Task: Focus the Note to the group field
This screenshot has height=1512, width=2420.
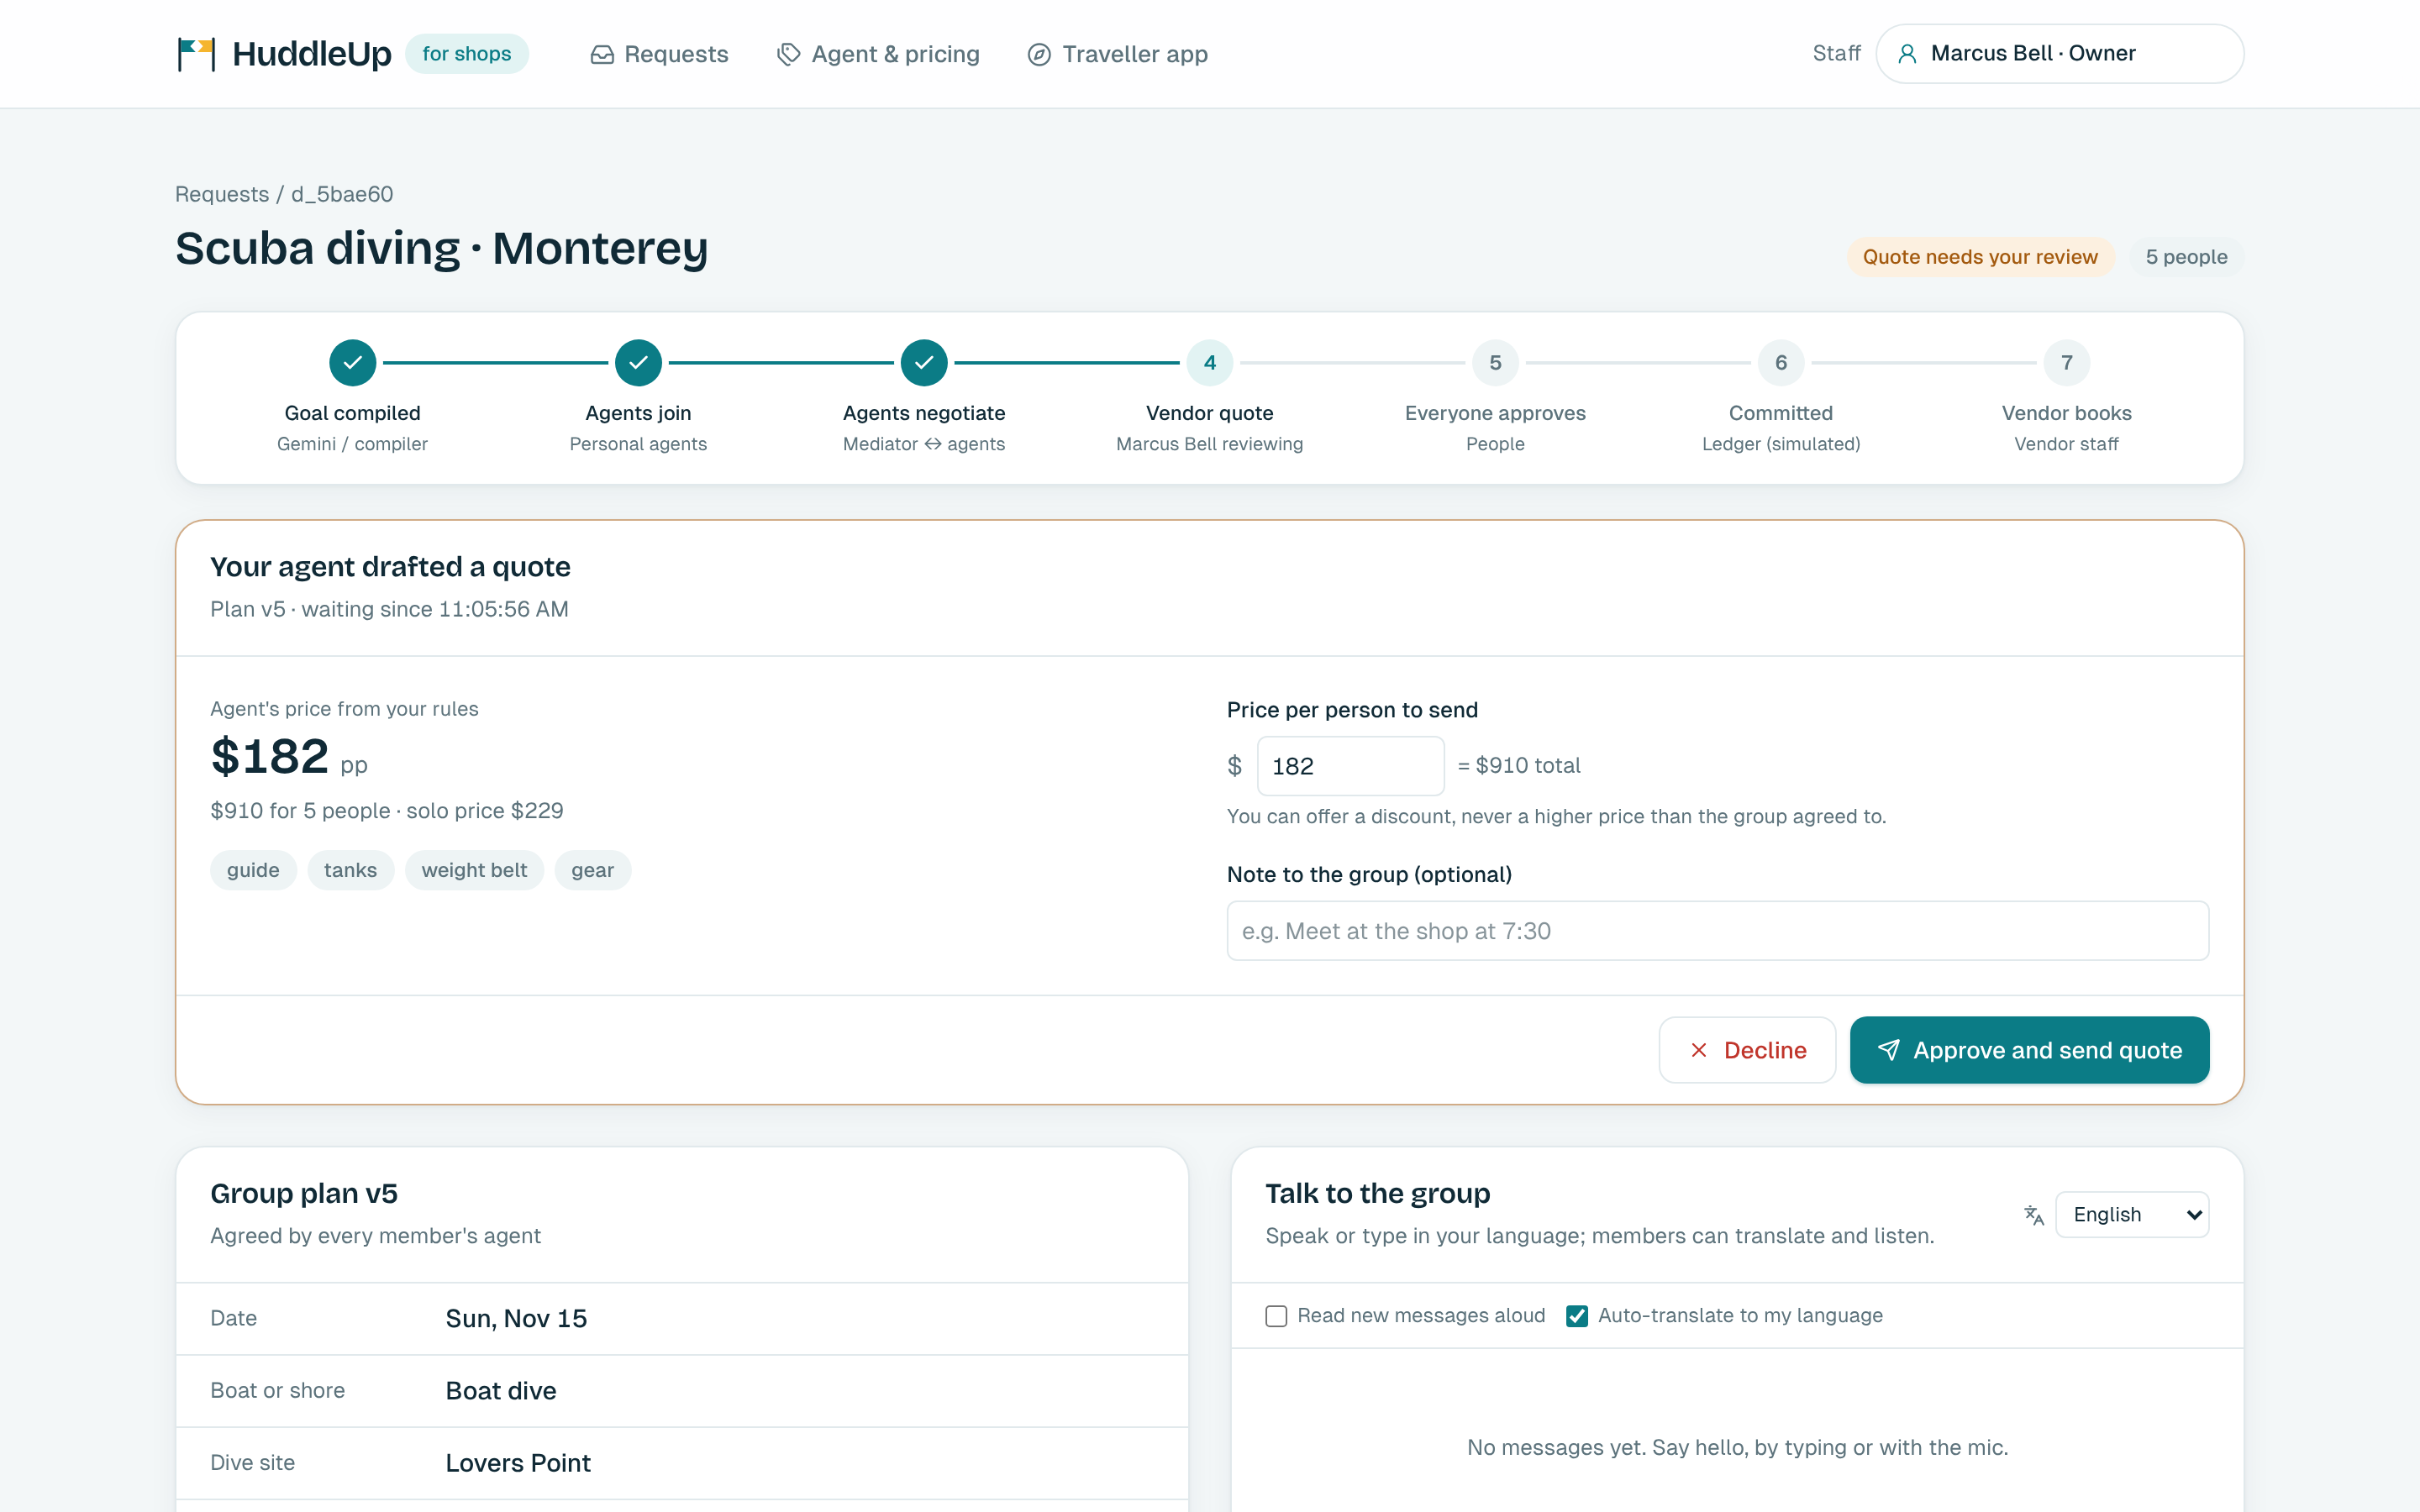Action: click(1718, 931)
